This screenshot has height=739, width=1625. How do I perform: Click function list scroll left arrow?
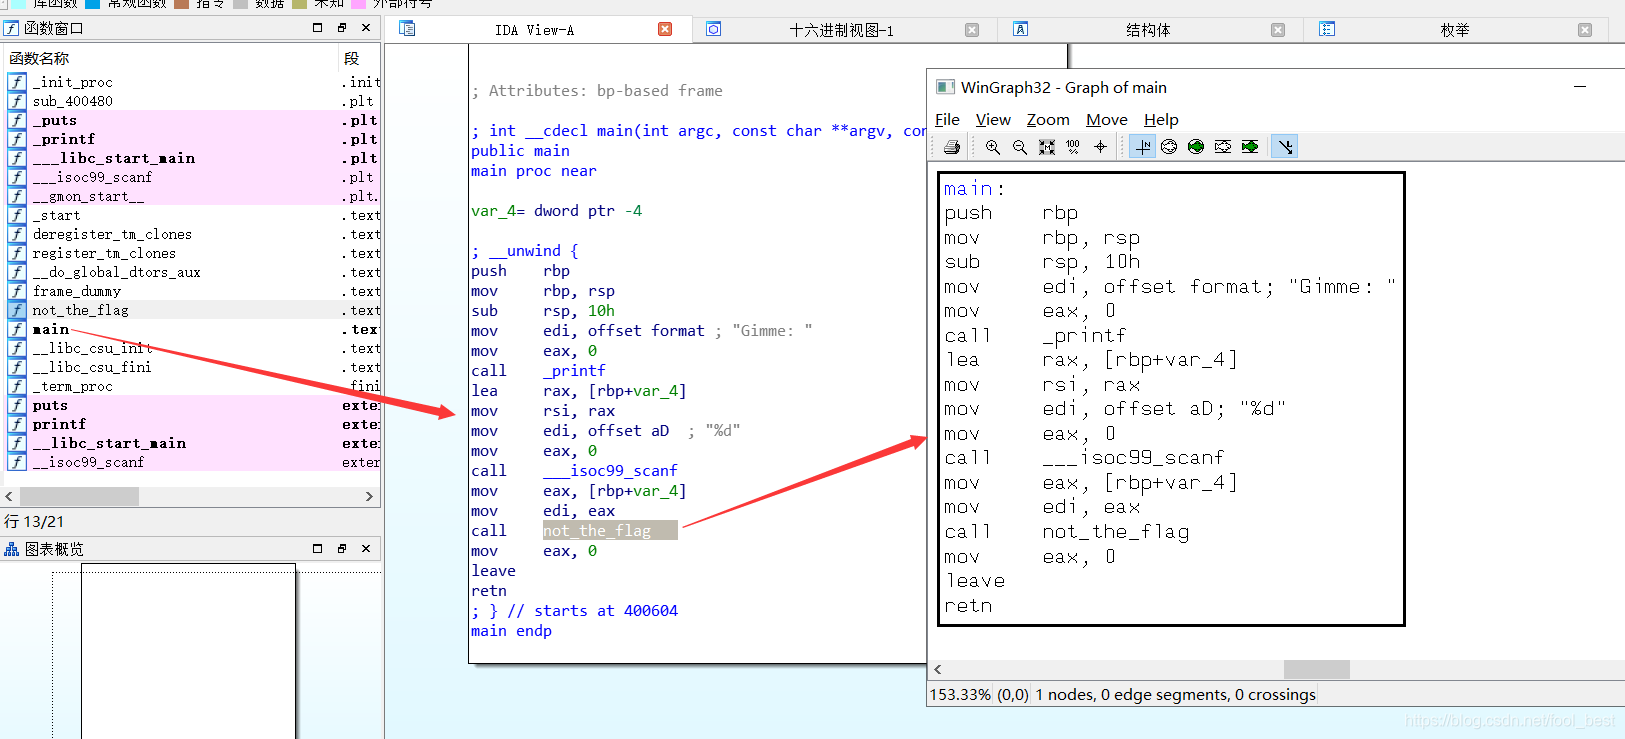9,496
